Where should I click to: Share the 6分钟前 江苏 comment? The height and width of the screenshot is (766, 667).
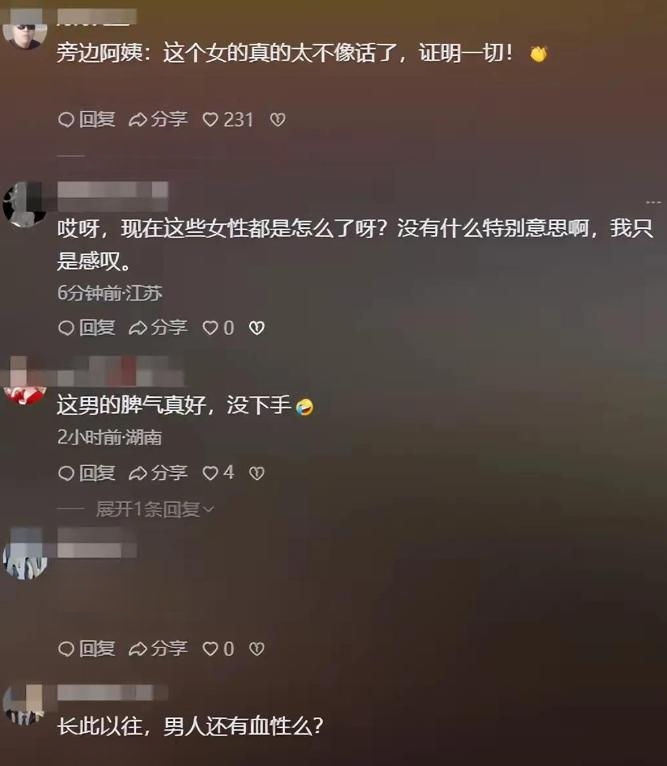tap(158, 327)
